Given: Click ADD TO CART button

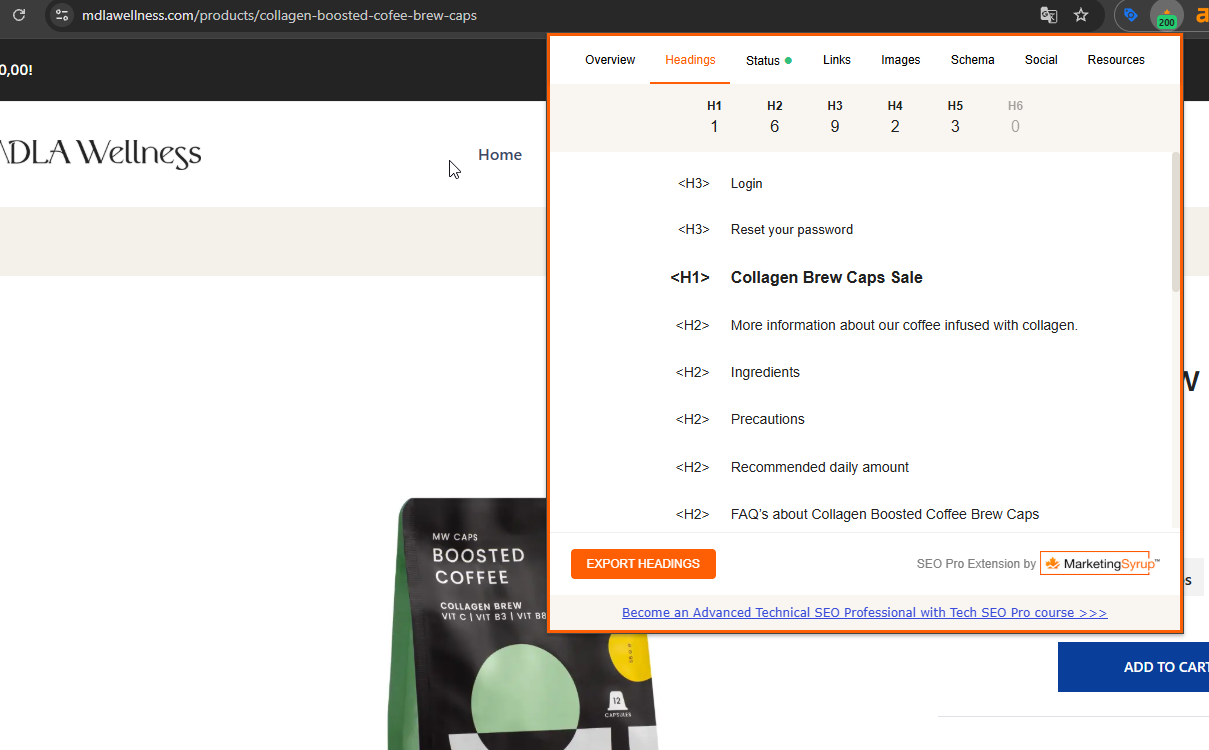Looking at the screenshot, I should (x=1133, y=667).
